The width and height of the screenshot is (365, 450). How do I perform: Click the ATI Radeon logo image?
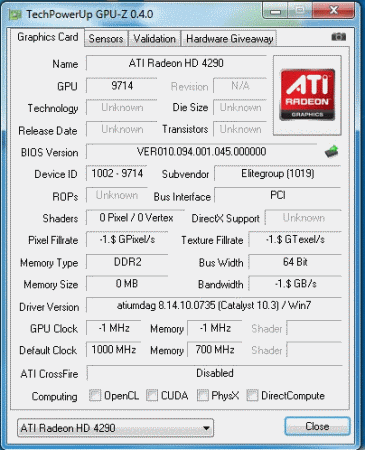(x=307, y=95)
